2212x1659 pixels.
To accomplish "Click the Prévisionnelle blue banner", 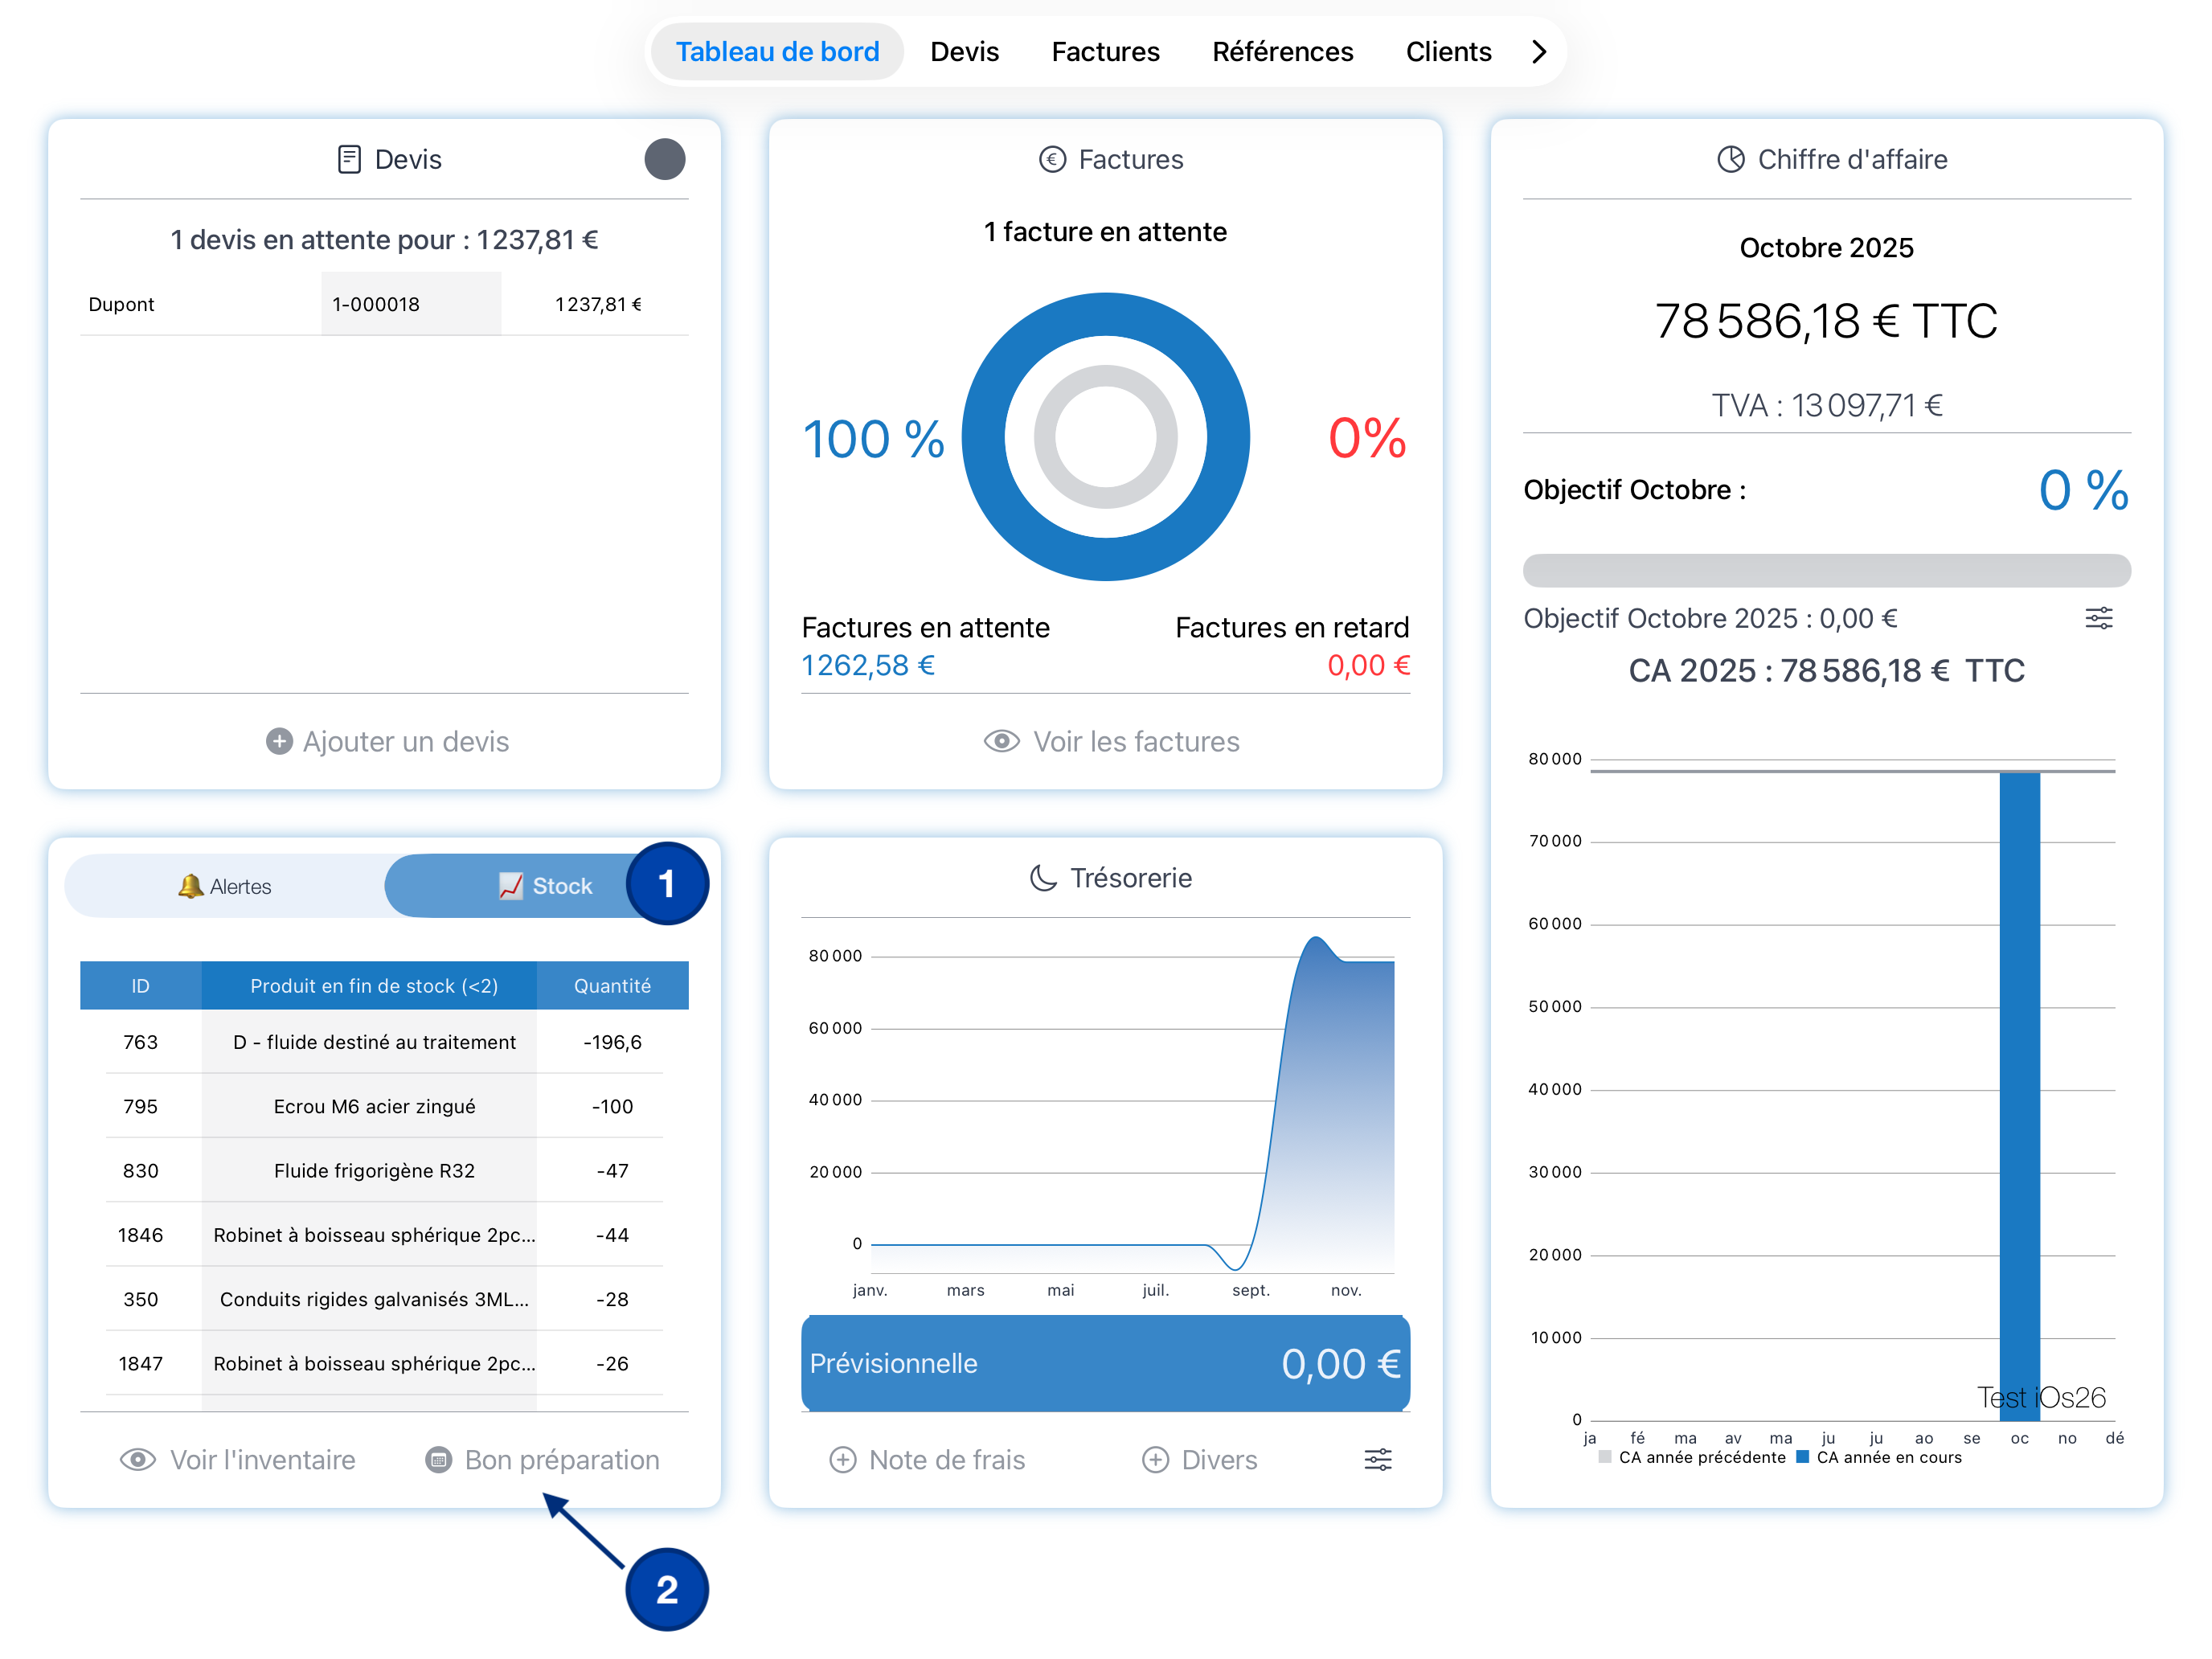I will pyautogui.click(x=1105, y=1363).
